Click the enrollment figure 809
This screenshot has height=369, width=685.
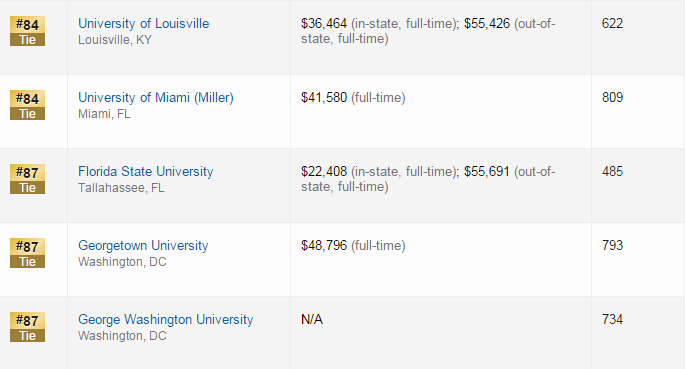(x=612, y=97)
